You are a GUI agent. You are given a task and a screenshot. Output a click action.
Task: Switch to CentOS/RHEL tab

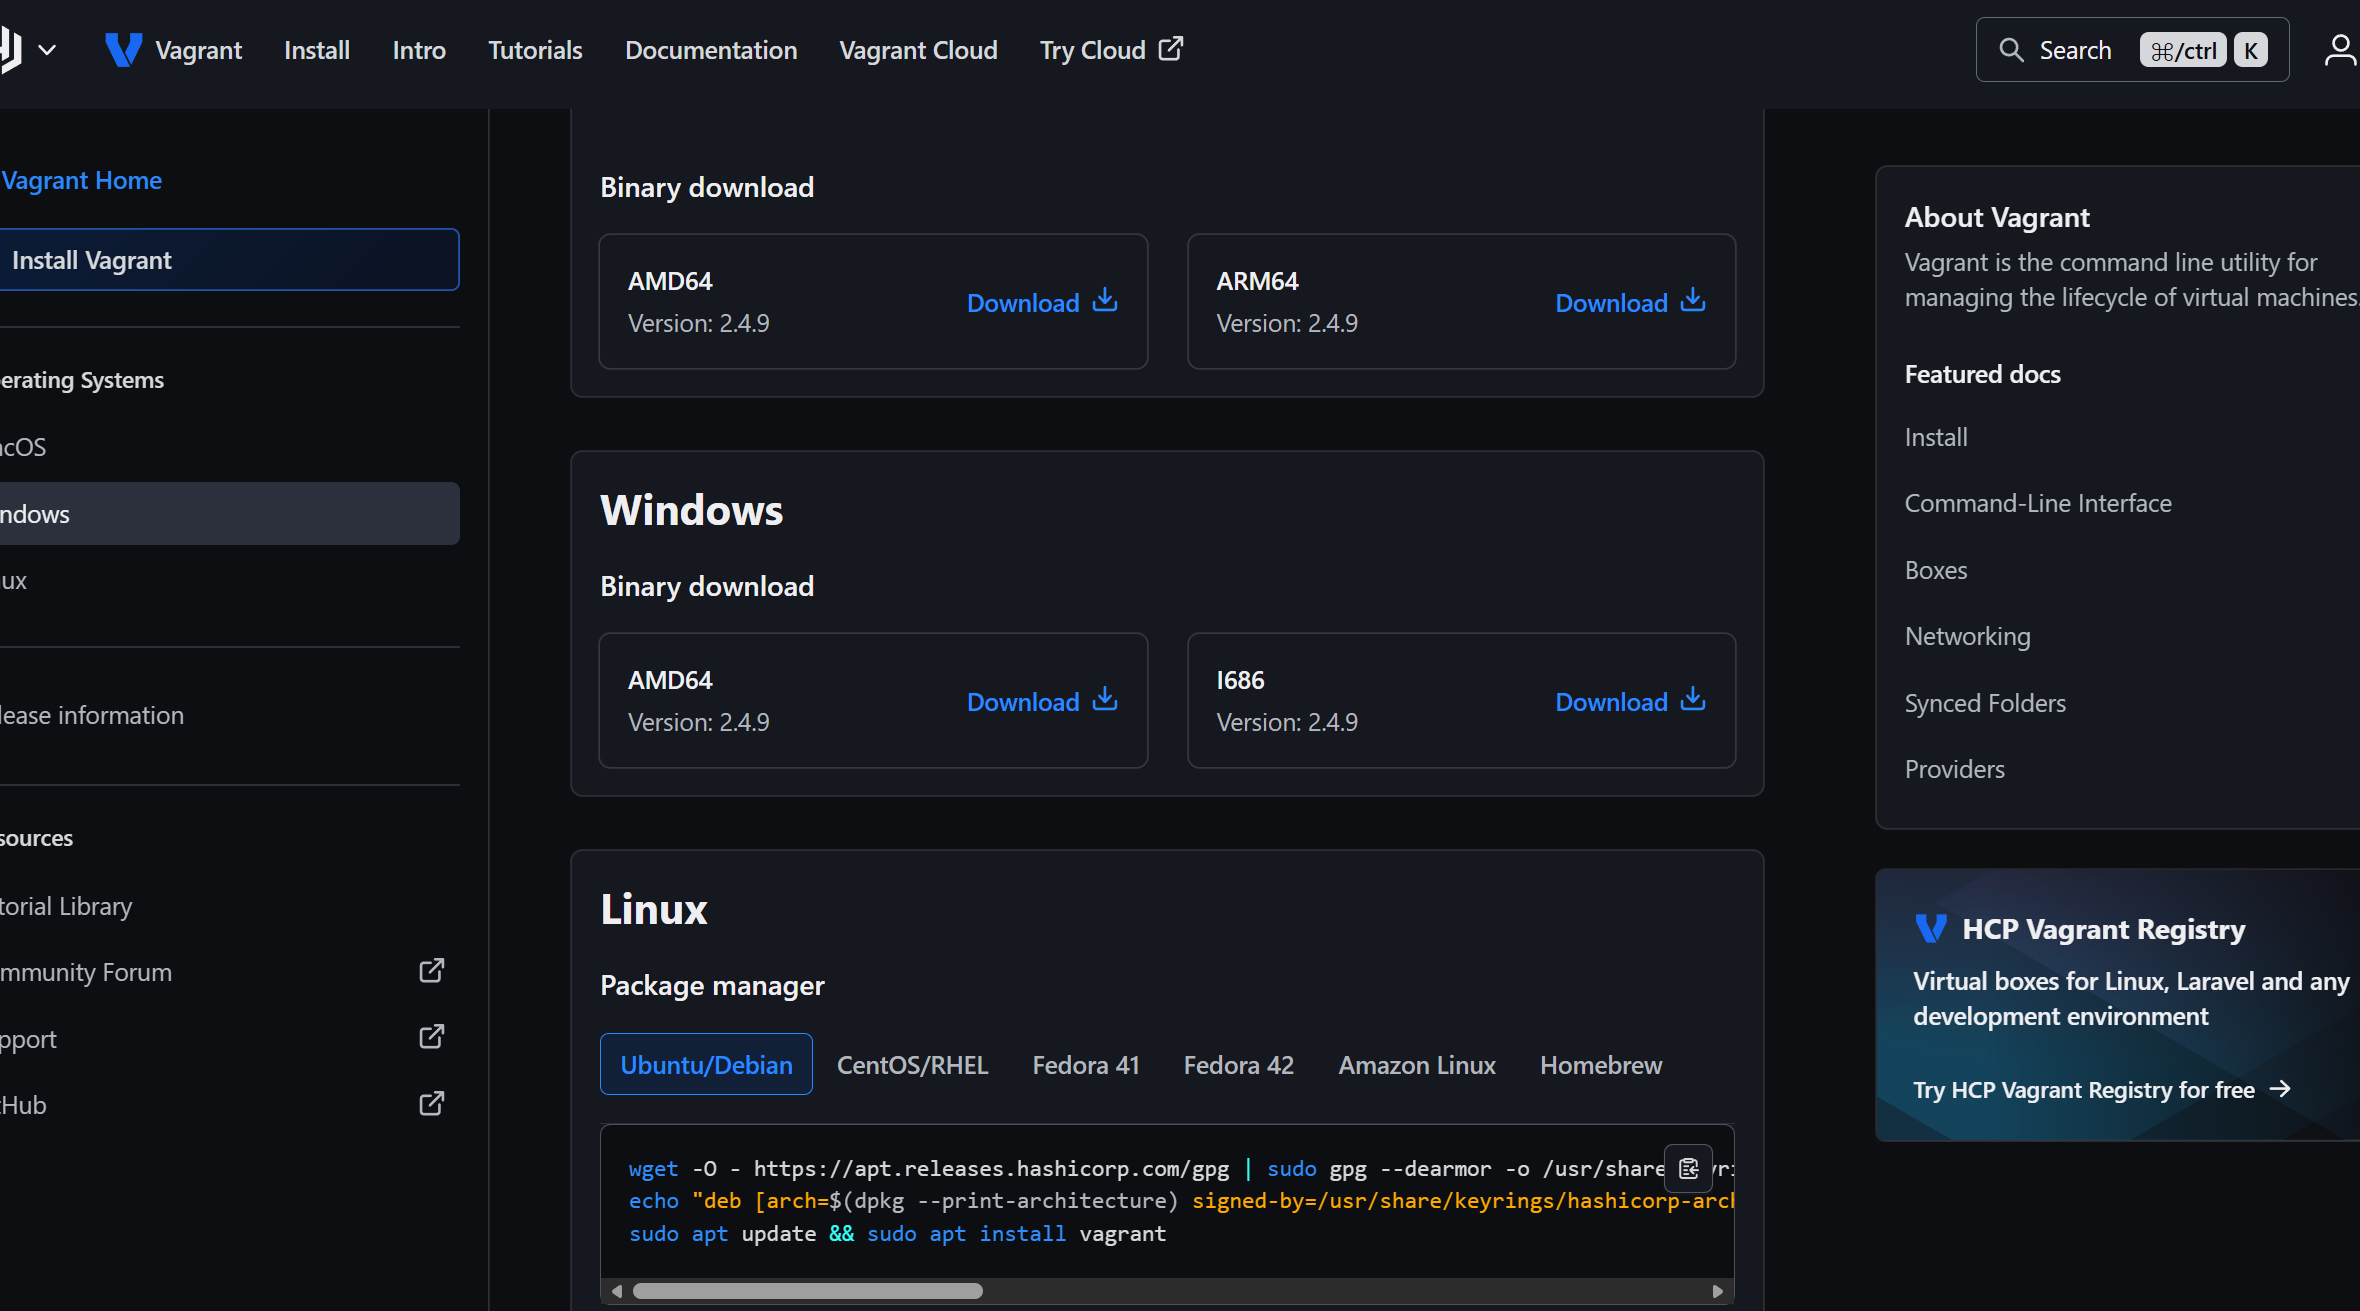point(912,1065)
